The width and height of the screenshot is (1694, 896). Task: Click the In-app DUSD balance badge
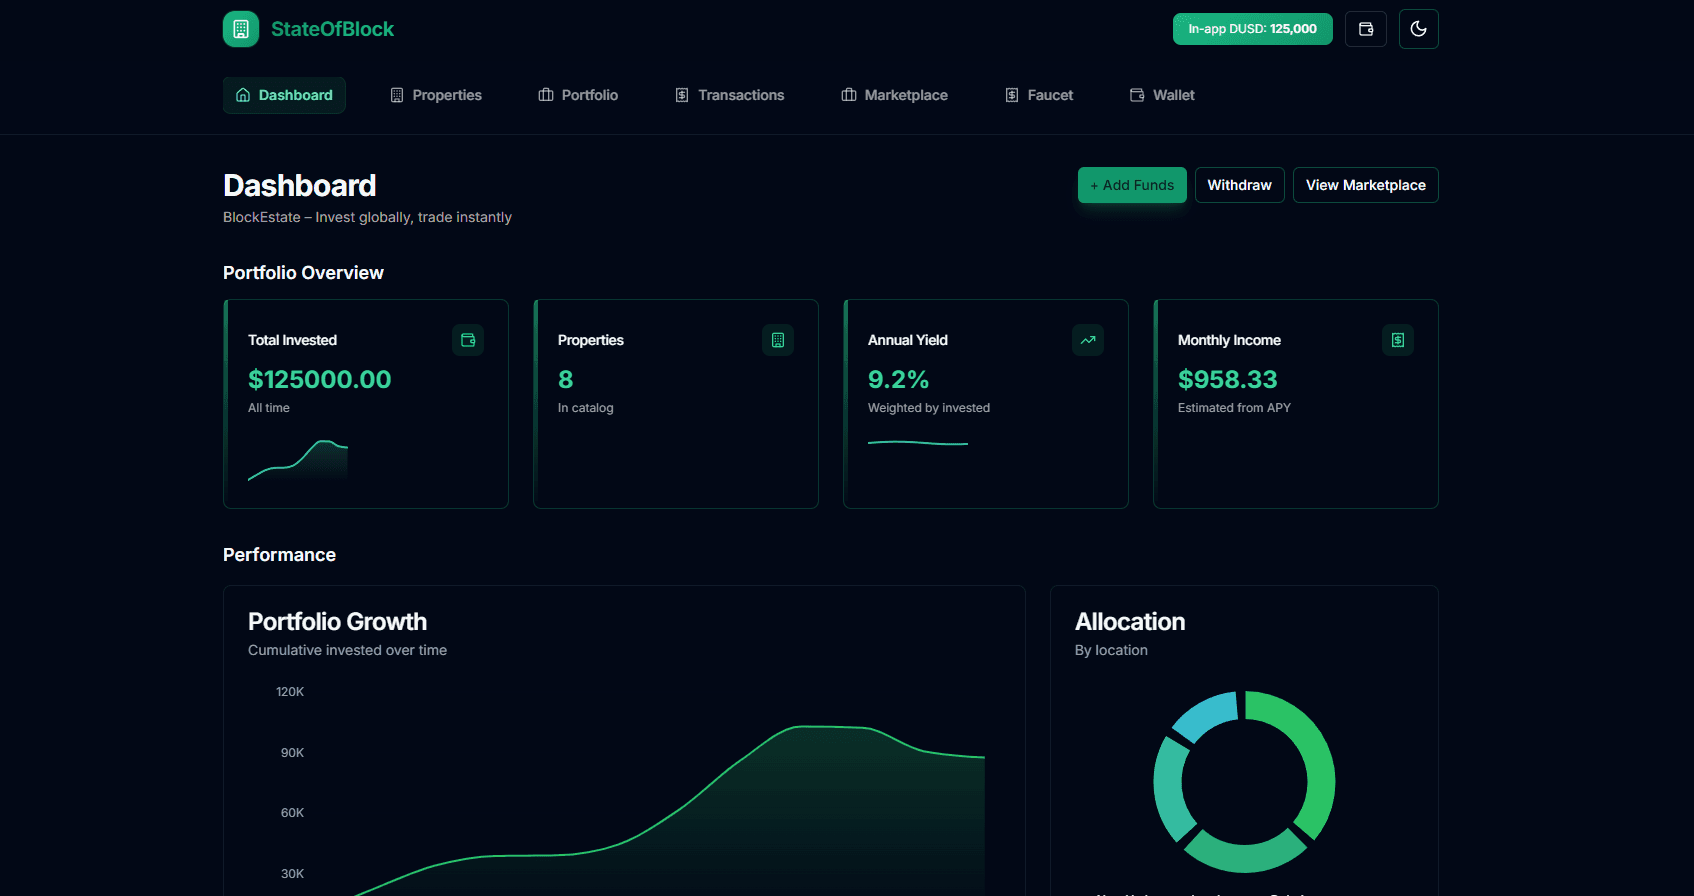click(x=1252, y=29)
